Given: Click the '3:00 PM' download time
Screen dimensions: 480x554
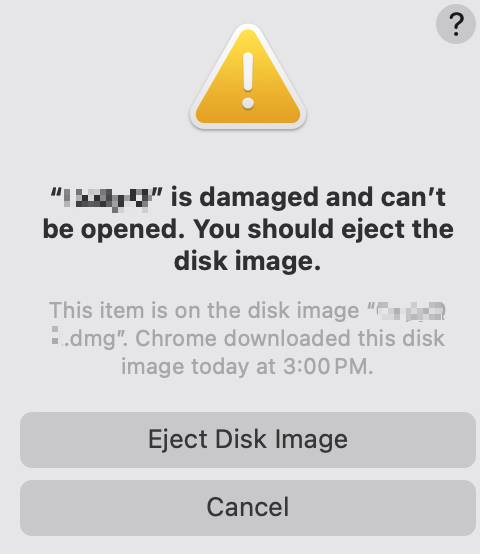Looking at the screenshot, I should point(326,367).
